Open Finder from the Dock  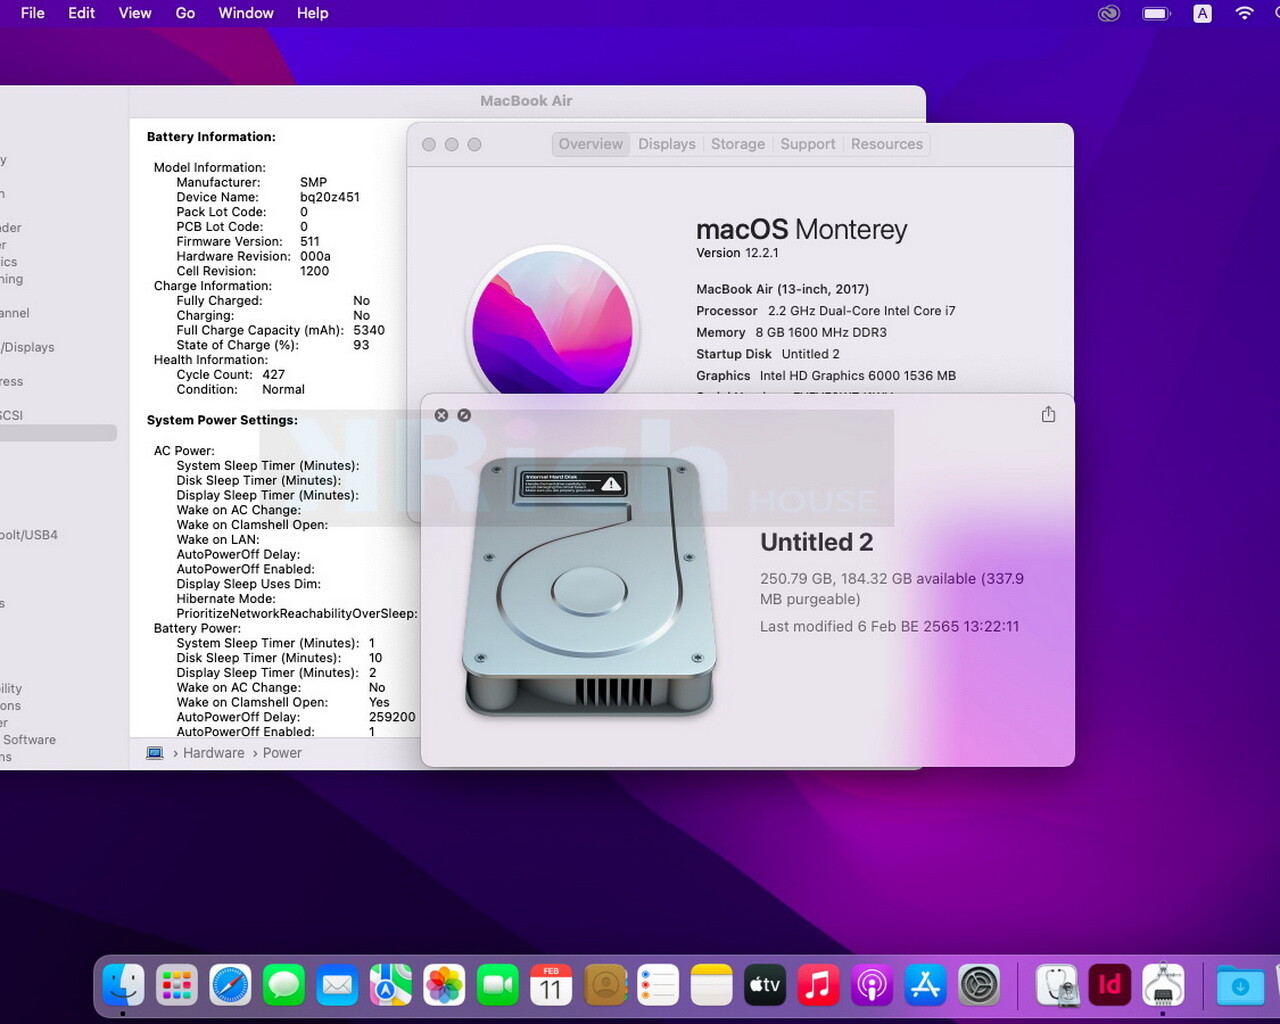[x=124, y=985]
